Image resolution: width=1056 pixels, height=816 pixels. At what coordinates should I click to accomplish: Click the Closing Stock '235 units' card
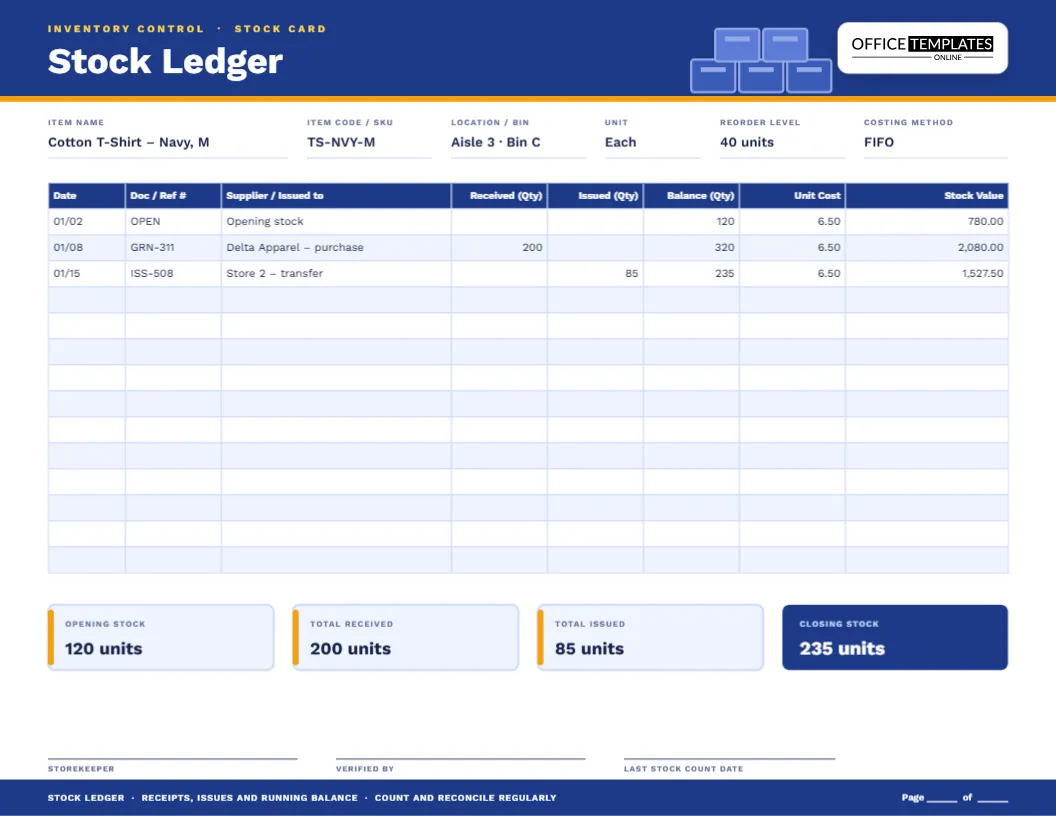click(x=895, y=637)
